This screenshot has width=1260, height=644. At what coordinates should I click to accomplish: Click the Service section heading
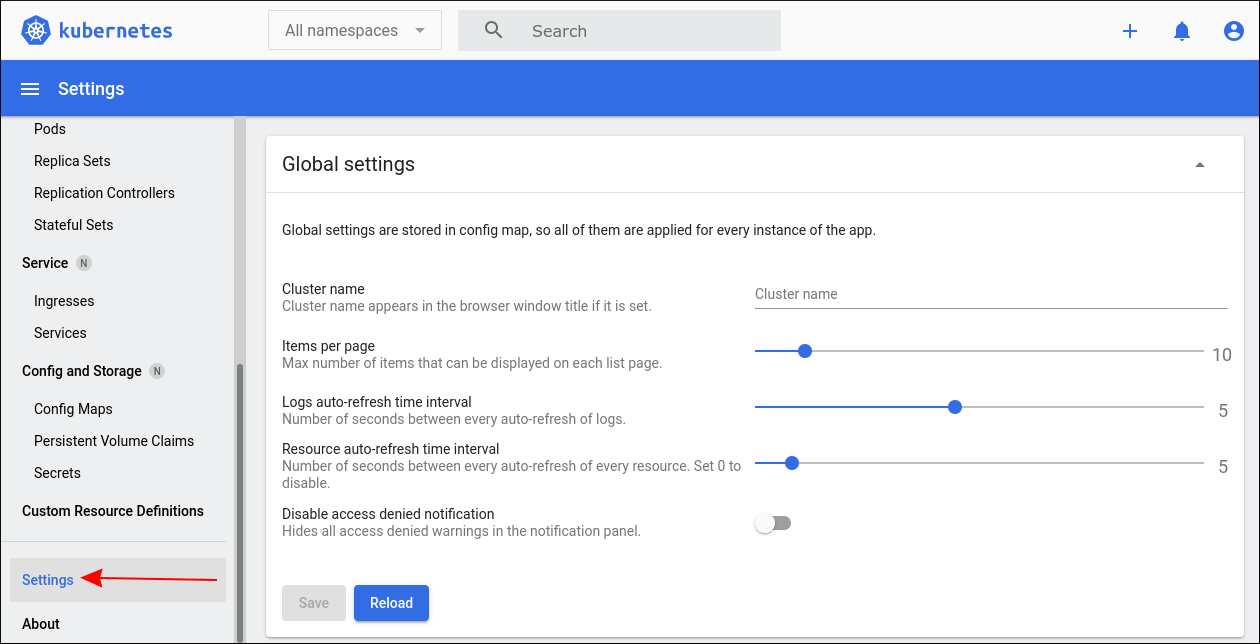[x=45, y=263]
